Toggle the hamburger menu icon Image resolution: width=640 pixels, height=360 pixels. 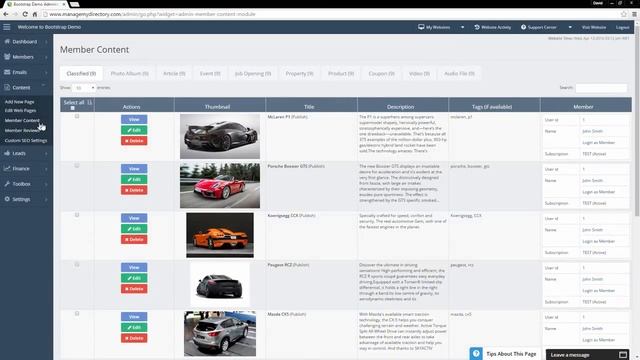[7, 27]
